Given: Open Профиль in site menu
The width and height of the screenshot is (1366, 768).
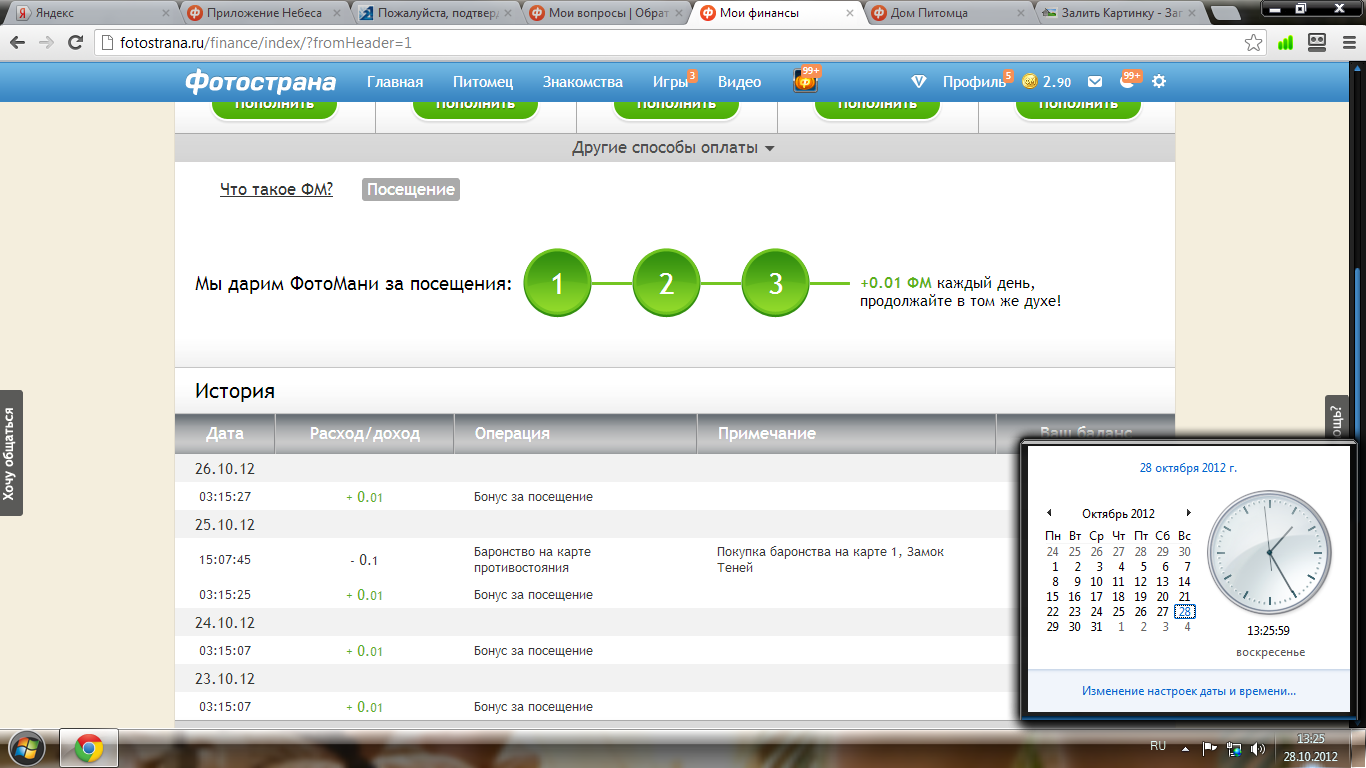Looking at the screenshot, I should [974, 82].
